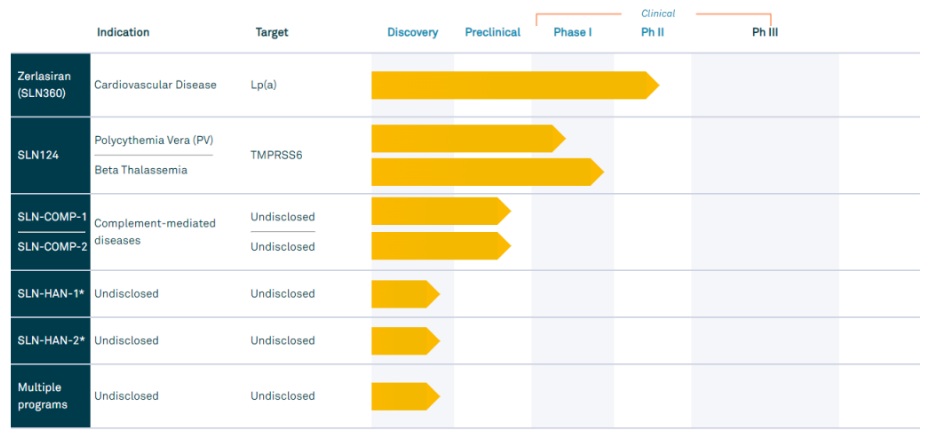
Task: Select the SLN-COMP-2 program label
Action: coord(50,247)
